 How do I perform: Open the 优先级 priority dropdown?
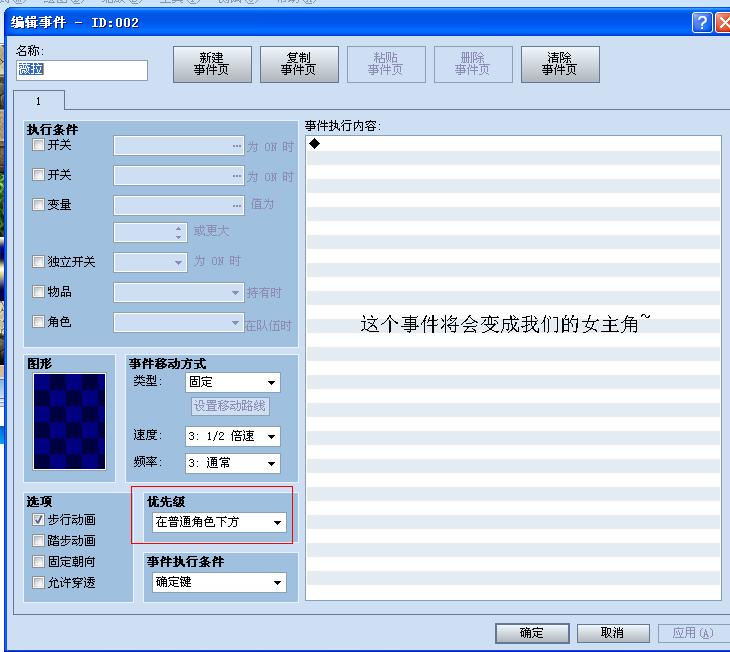pos(219,522)
